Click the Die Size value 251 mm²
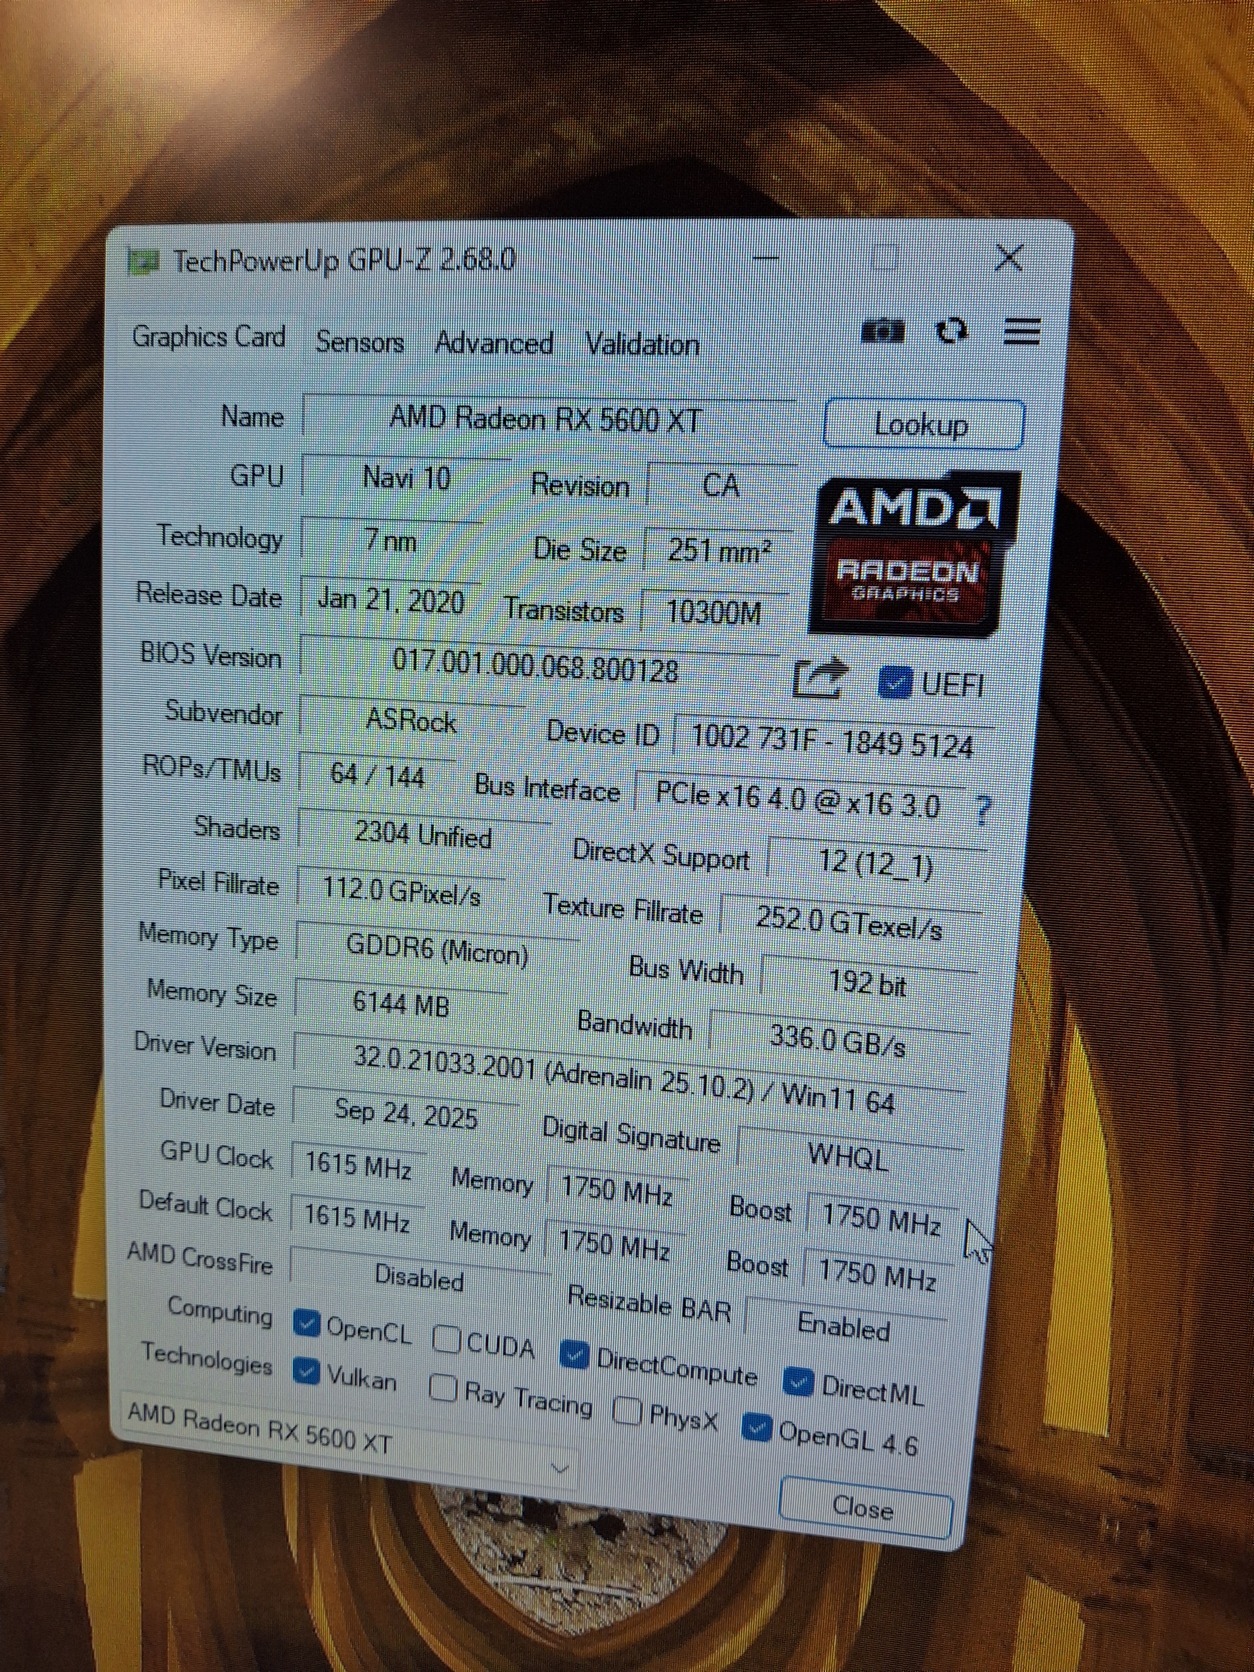Image resolution: width=1254 pixels, height=1672 pixels. coord(718,550)
